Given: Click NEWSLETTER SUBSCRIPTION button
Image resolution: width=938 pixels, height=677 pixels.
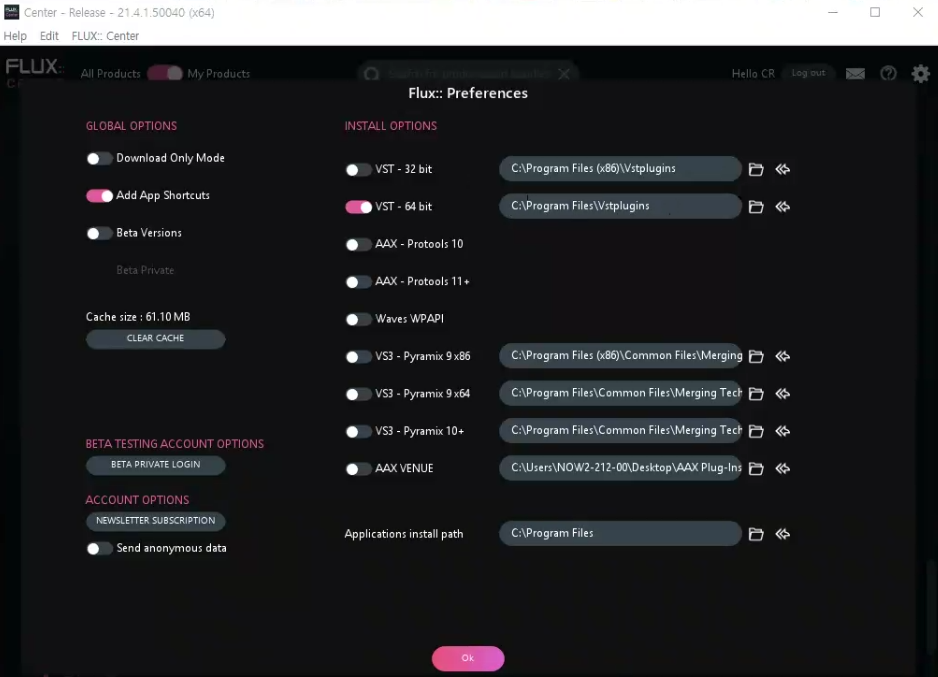Looking at the screenshot, I should click(x=156, y=521).
